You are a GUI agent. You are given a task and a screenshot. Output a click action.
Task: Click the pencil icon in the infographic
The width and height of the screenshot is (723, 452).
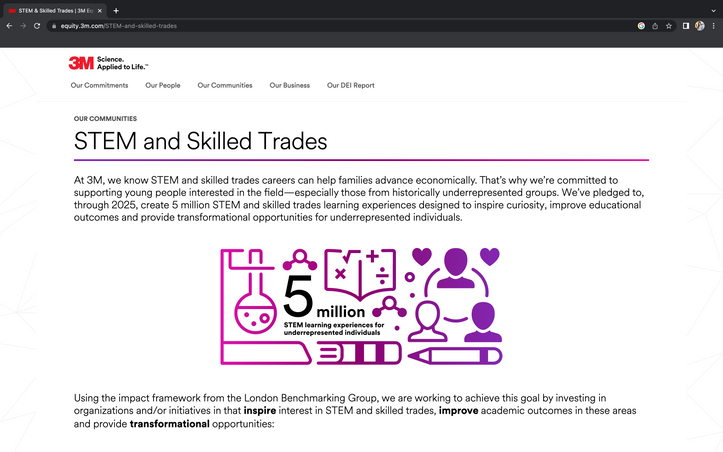point(455,356)
